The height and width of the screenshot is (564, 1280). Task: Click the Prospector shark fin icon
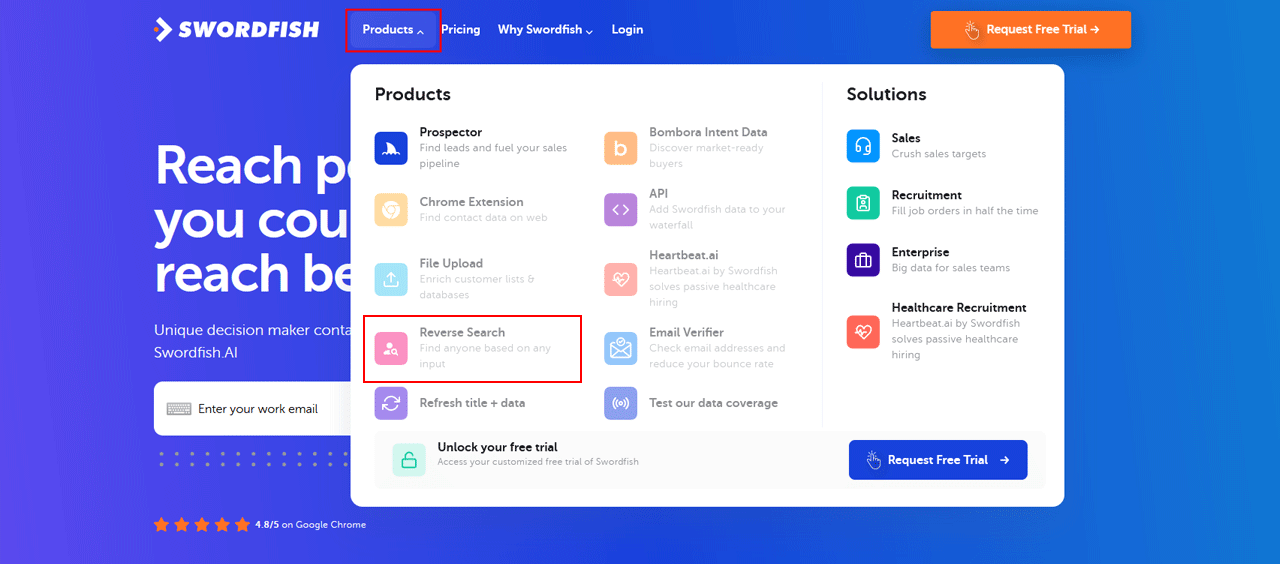coord(391,148)
